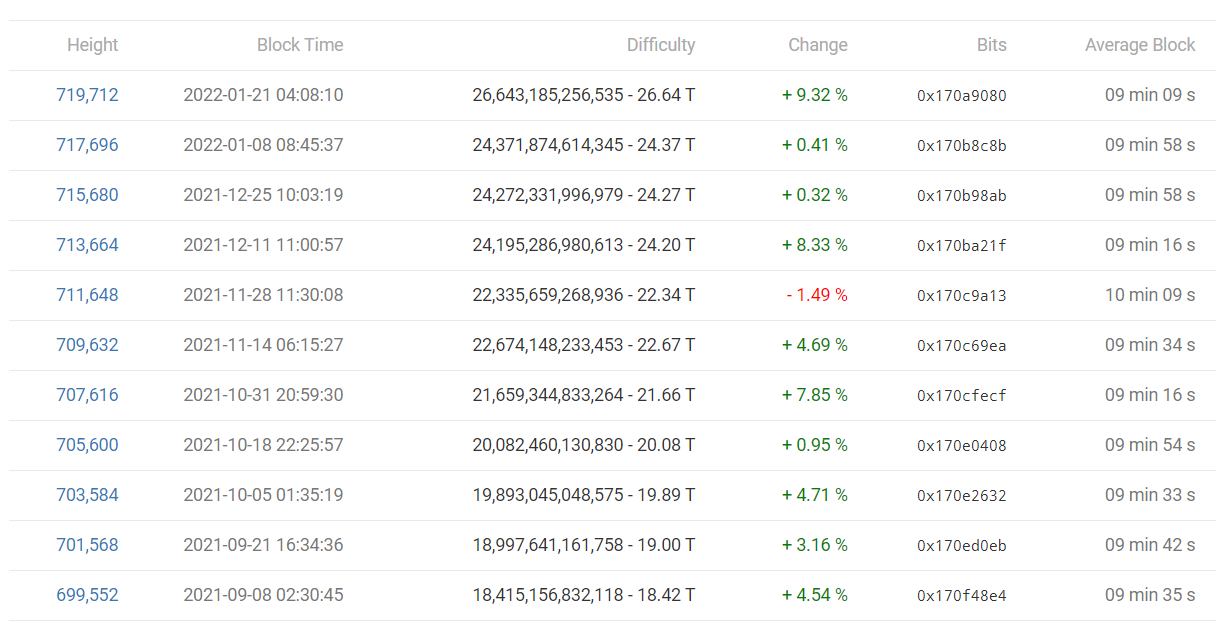1216x625 pixels.
Task: Sort table by the Bits column
Action: coord(991,45)
